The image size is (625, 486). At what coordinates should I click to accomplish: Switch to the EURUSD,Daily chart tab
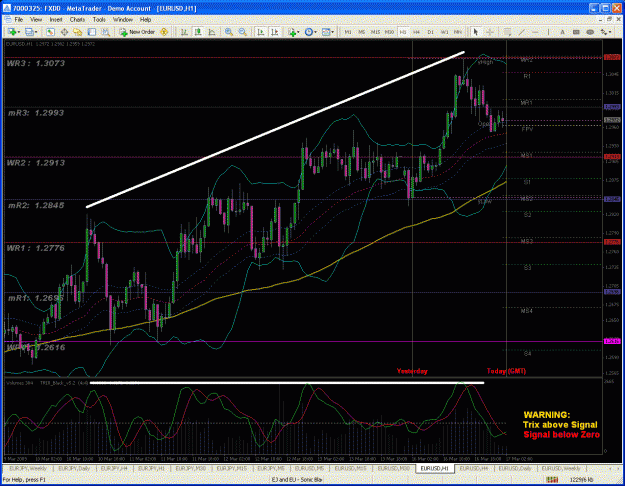point(515,468)
